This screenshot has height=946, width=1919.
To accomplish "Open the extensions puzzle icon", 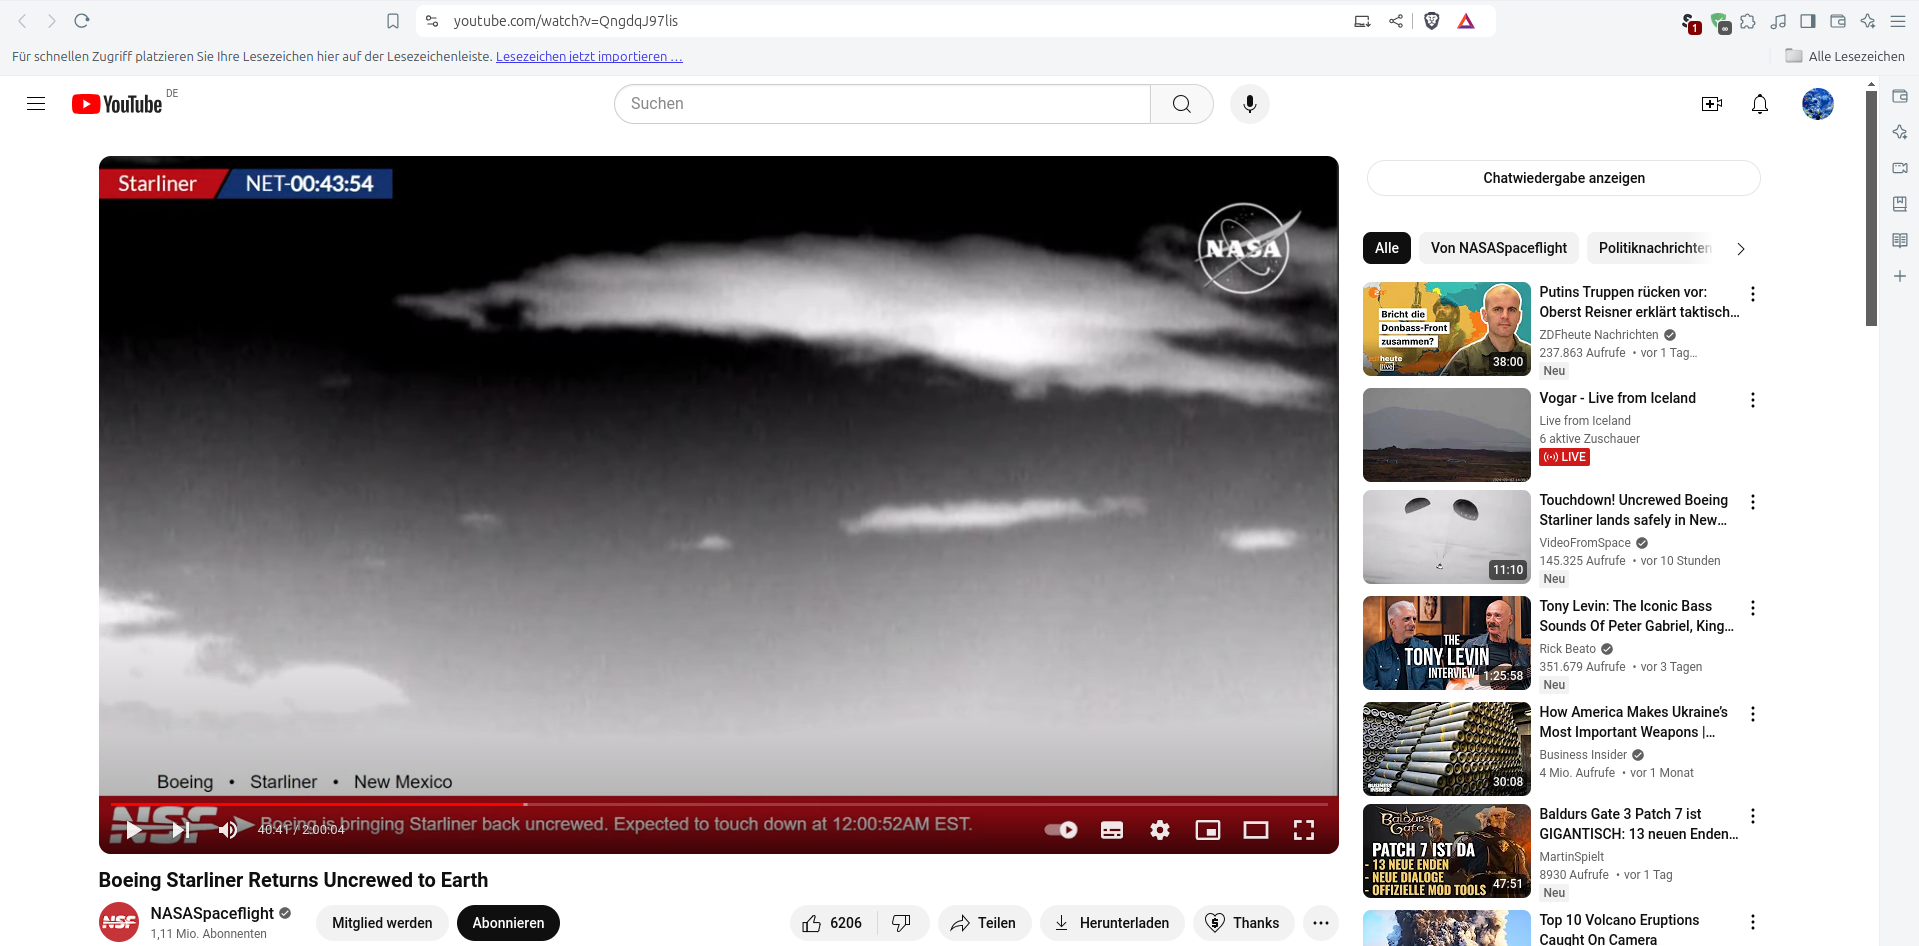I will coord(1748,21).
